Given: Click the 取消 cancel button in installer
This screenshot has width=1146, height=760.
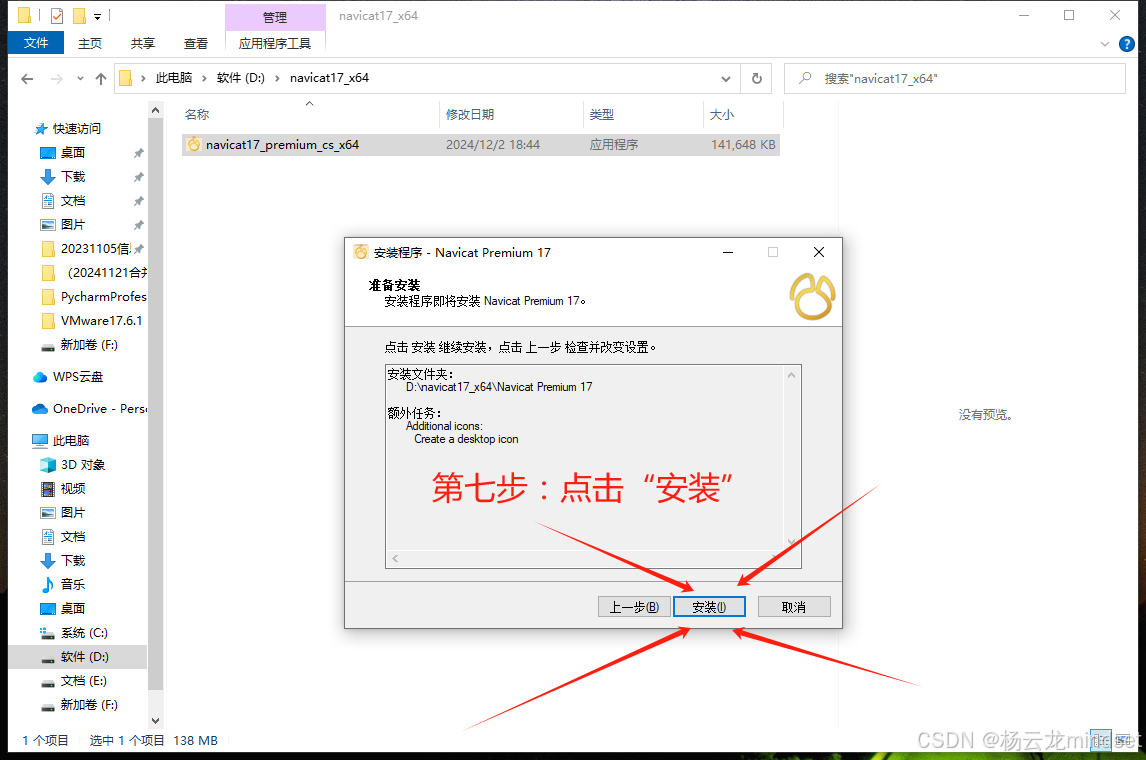Looking at the screenshot, I should coord(794,607).
